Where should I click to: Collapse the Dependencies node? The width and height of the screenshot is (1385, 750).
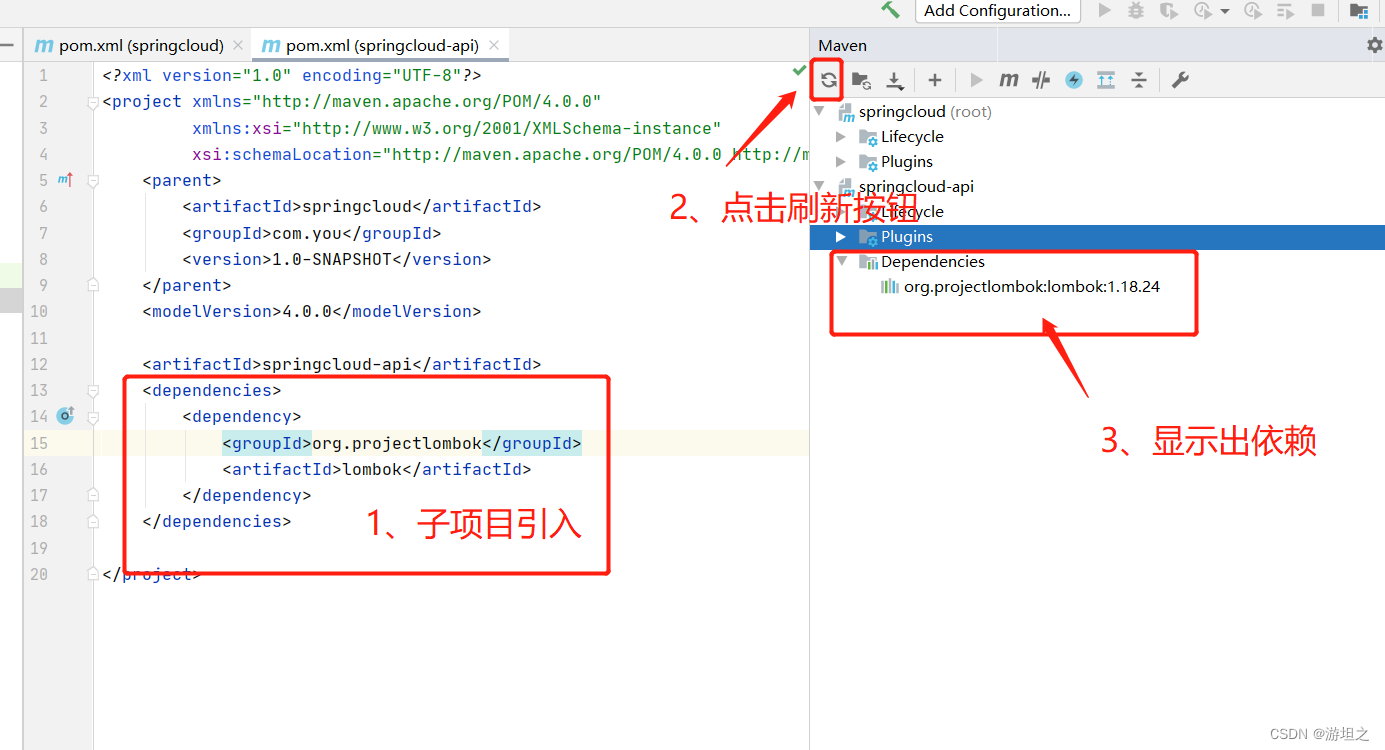click(841, 262)
